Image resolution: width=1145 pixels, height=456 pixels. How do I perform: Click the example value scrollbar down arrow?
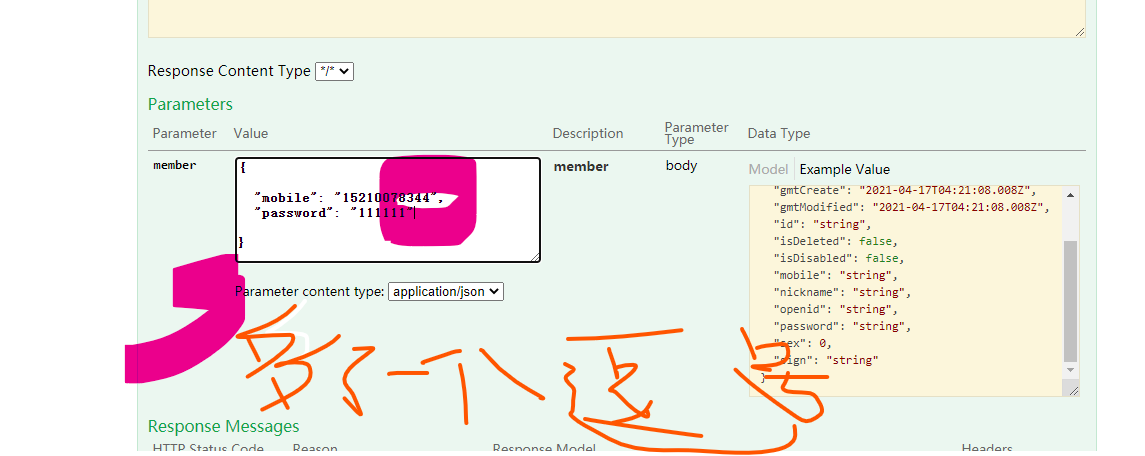click(1070, 370)
